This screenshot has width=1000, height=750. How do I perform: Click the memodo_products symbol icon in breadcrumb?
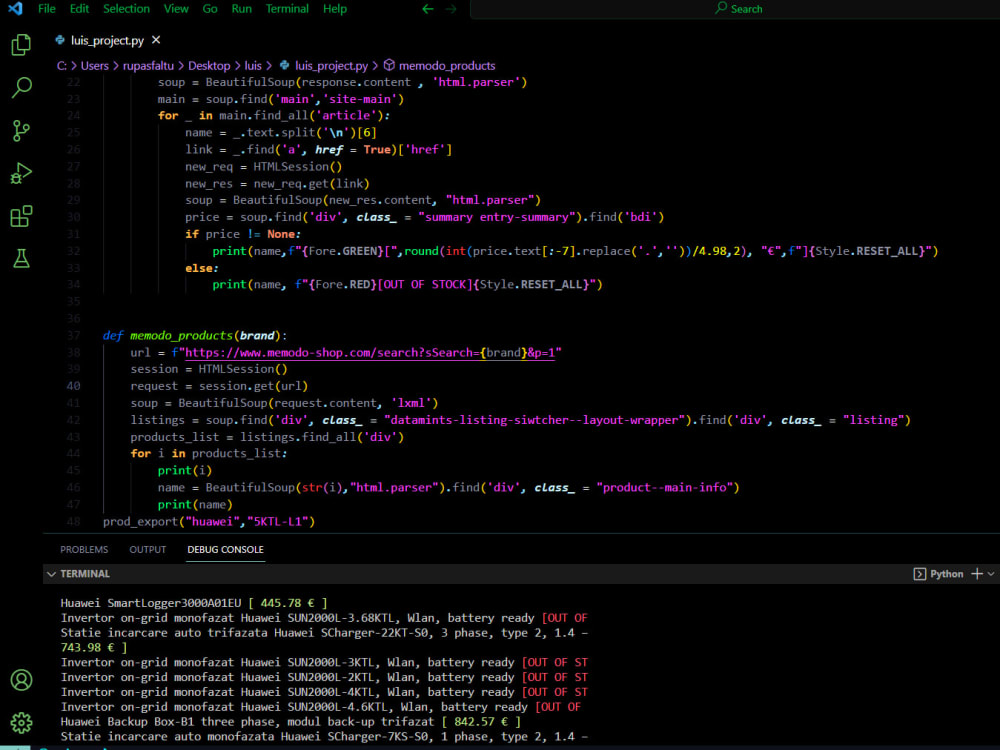pyautogui.click(x=389, y=65)
